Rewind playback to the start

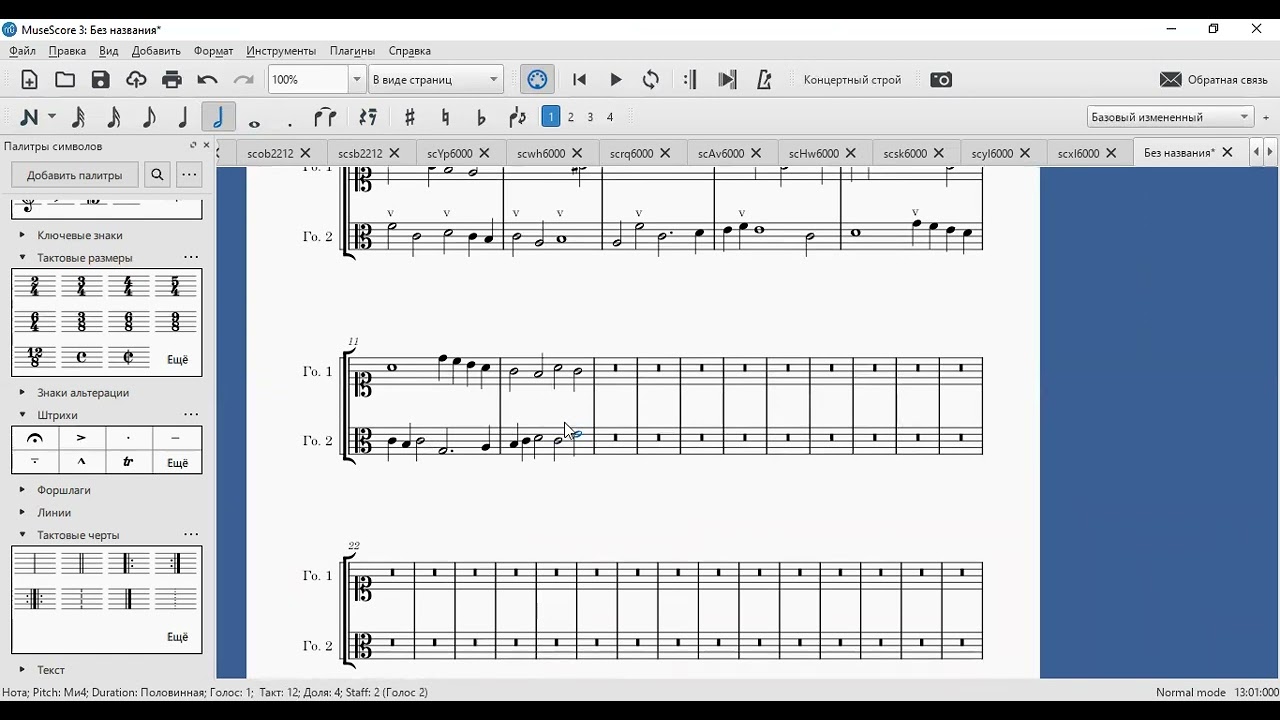579,80
